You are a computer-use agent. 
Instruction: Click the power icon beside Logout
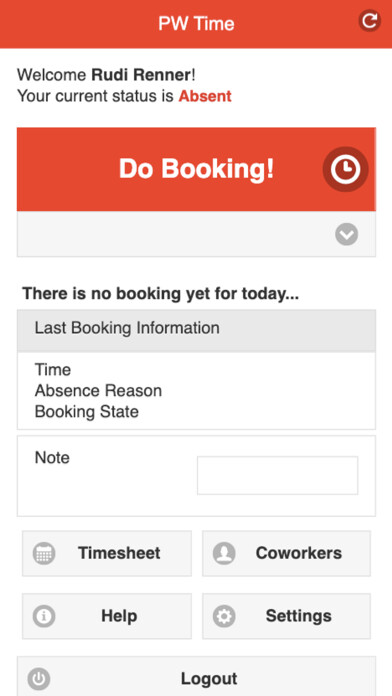coord(39,679)
